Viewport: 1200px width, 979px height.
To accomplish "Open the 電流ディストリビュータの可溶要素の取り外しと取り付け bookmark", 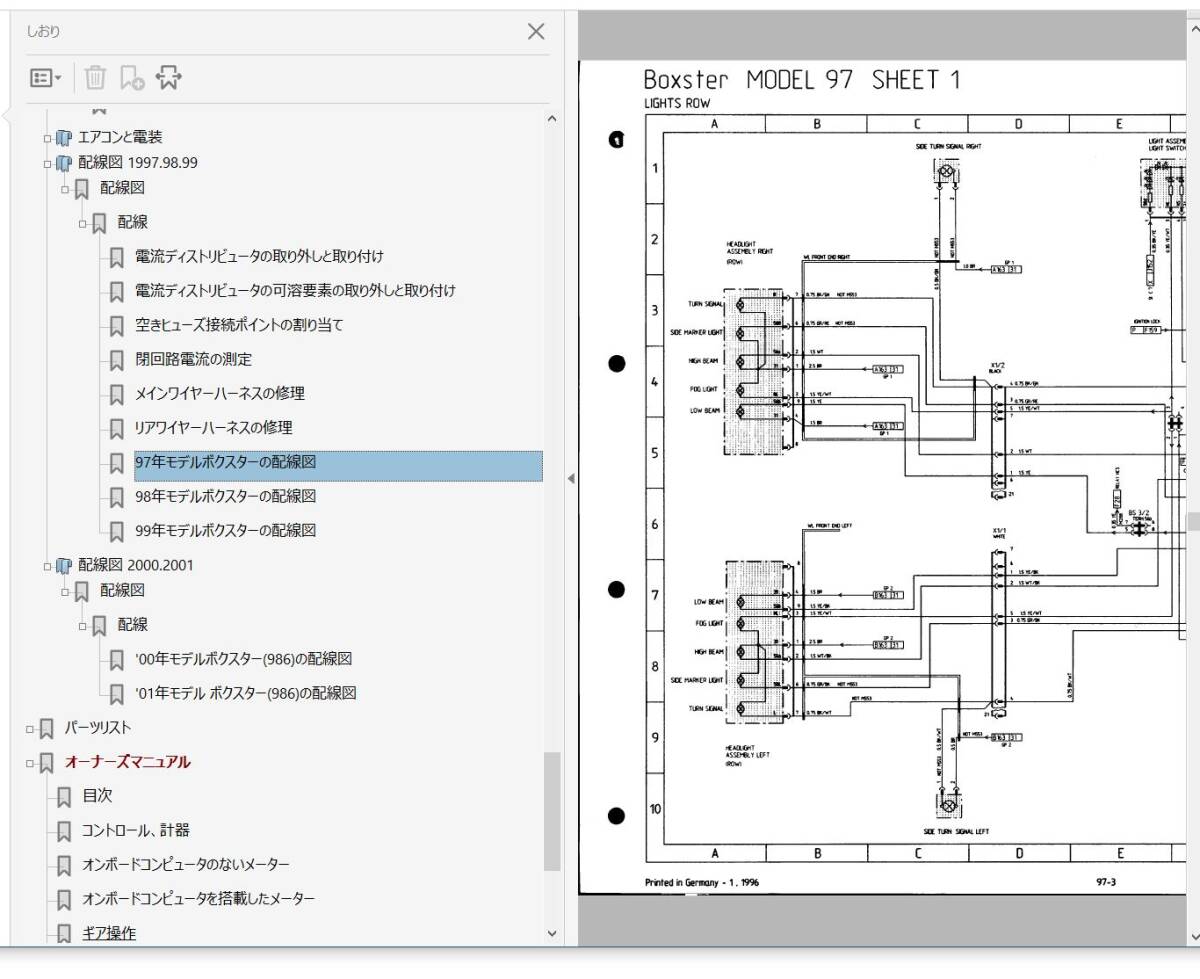I will pyautogui.click(x=295, y=291).
